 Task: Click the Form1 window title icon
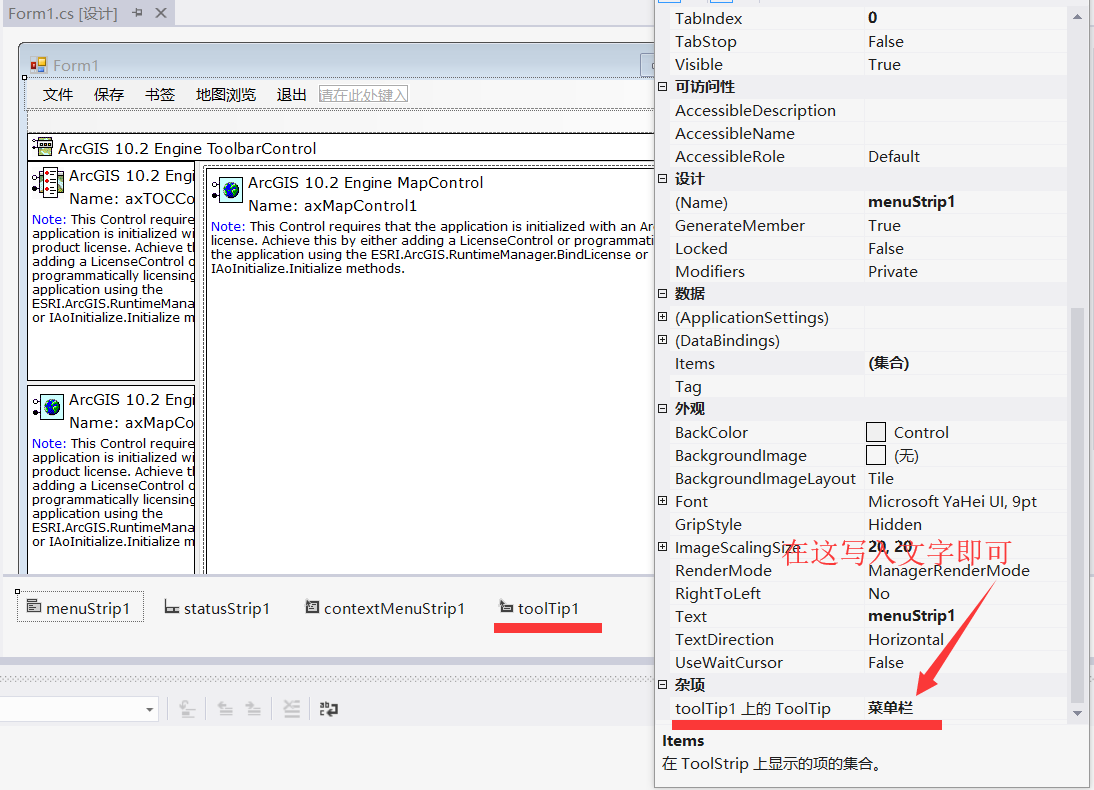(x=38, y=65)
